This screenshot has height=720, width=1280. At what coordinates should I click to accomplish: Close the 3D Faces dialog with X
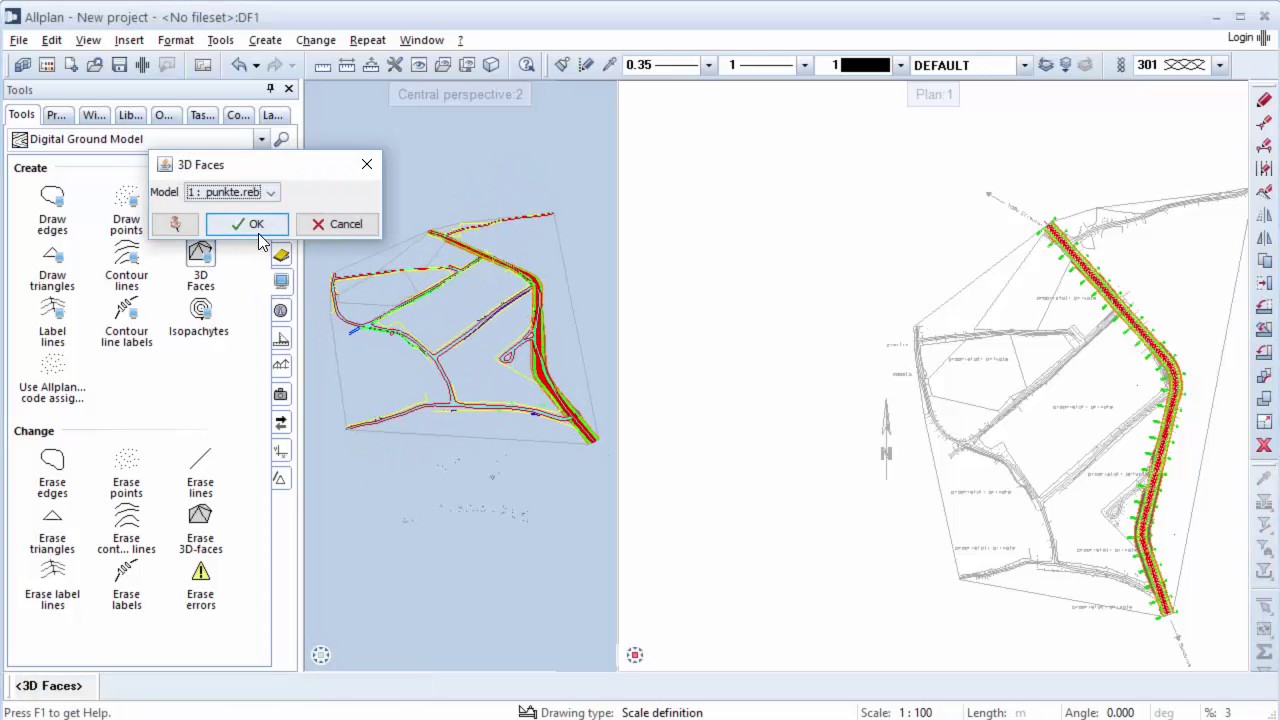(367, 164)
